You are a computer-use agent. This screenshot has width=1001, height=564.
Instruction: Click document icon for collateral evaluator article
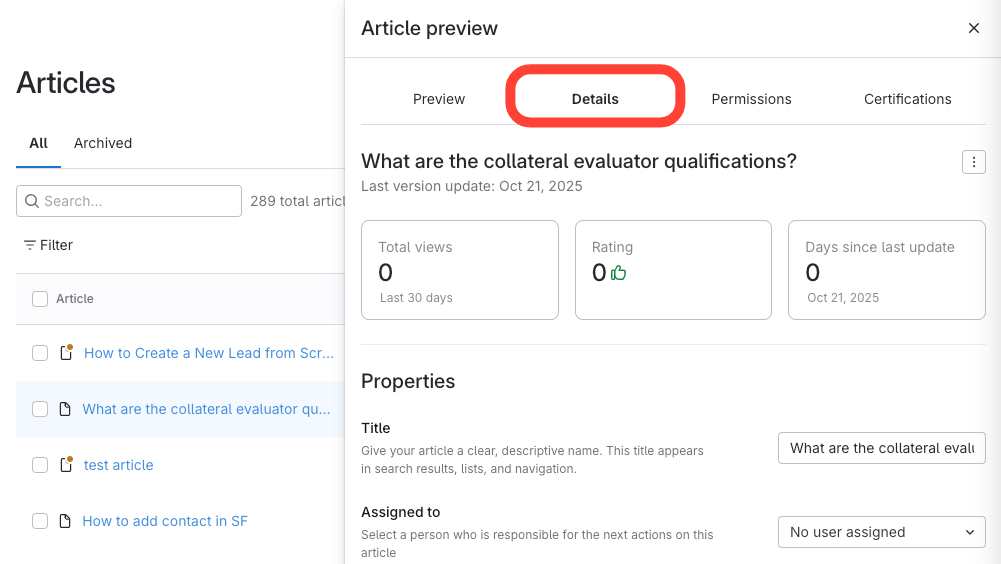tap(65, 409)
